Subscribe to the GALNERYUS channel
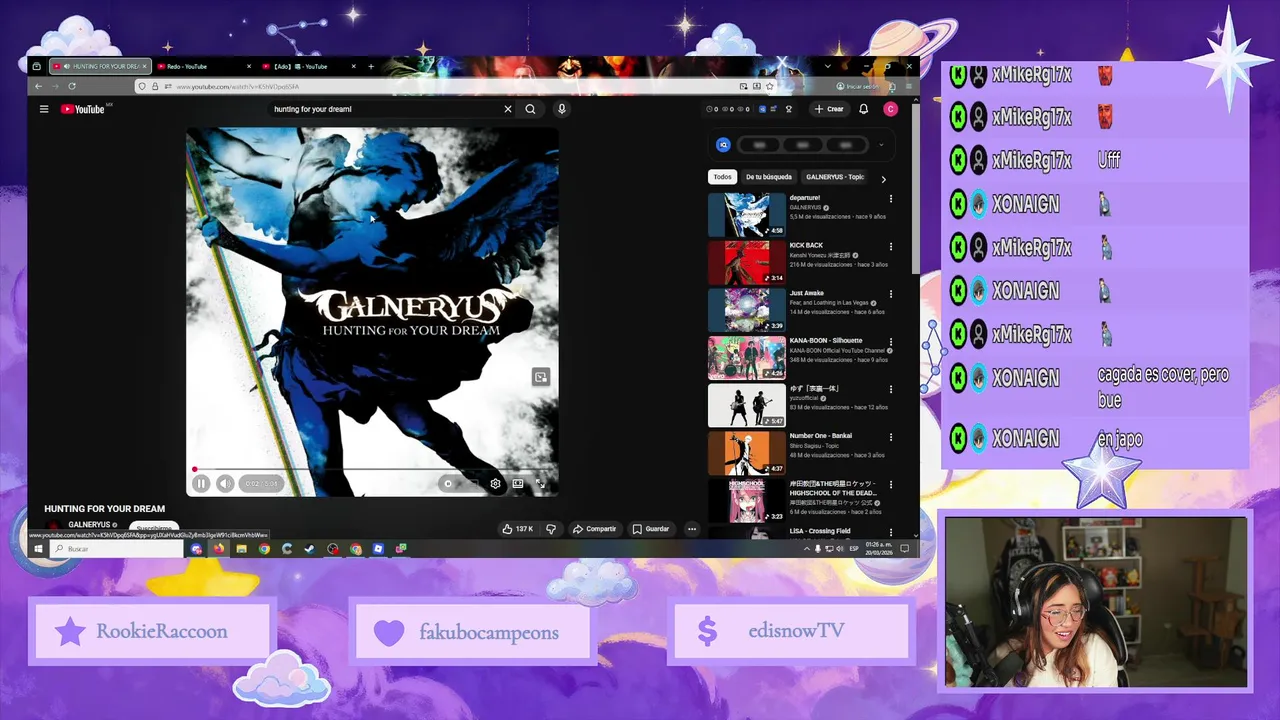This screenshot has height=720, width=1280. pos(154,527)
